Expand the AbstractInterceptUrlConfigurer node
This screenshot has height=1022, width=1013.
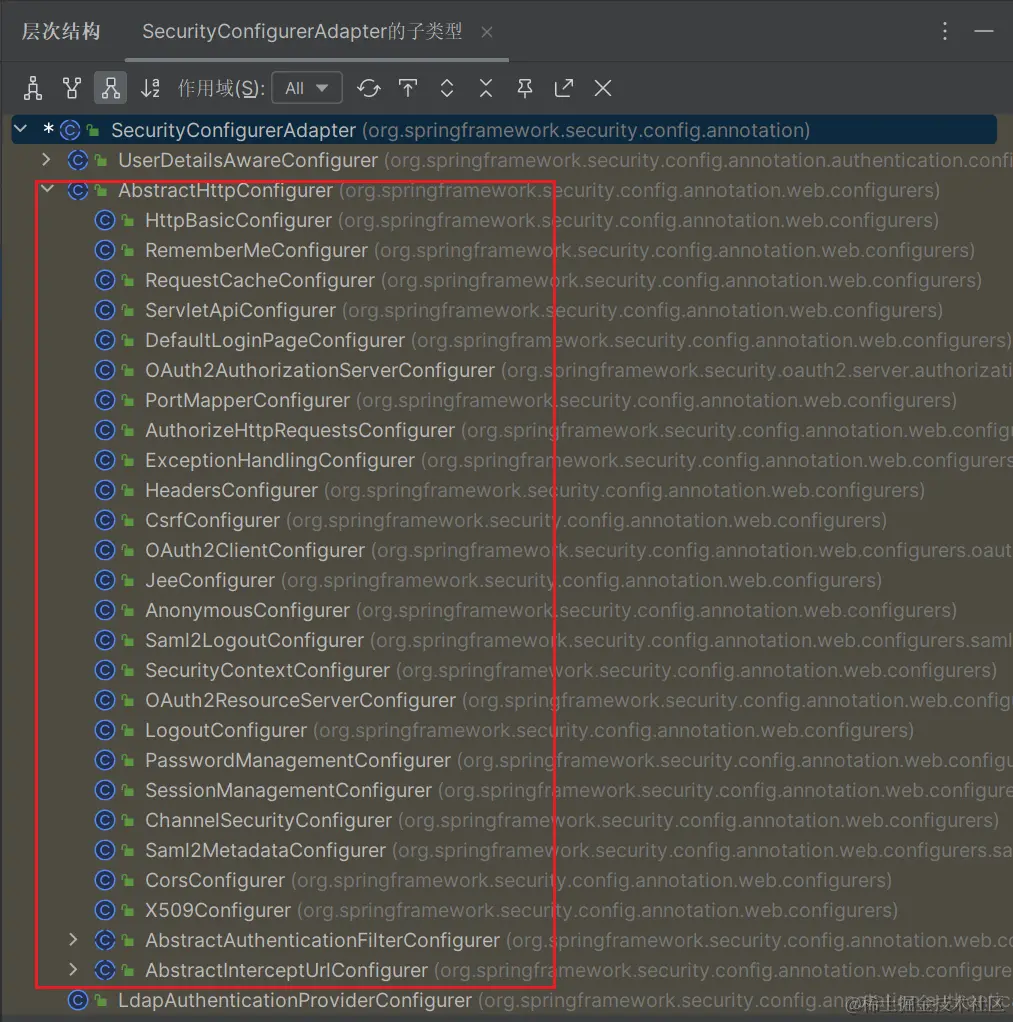point(73,970)
